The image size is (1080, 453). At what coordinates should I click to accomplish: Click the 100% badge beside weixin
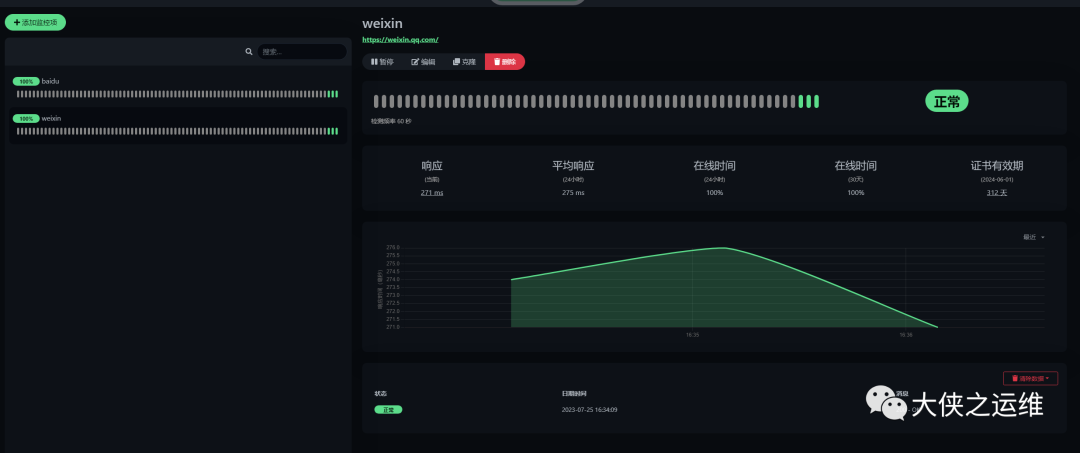tap(26, 118)
